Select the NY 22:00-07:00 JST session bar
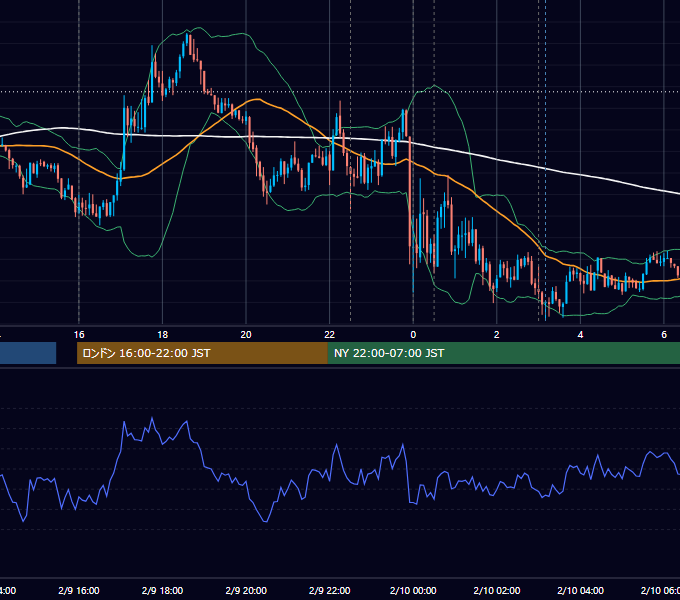 pos(503,353)
